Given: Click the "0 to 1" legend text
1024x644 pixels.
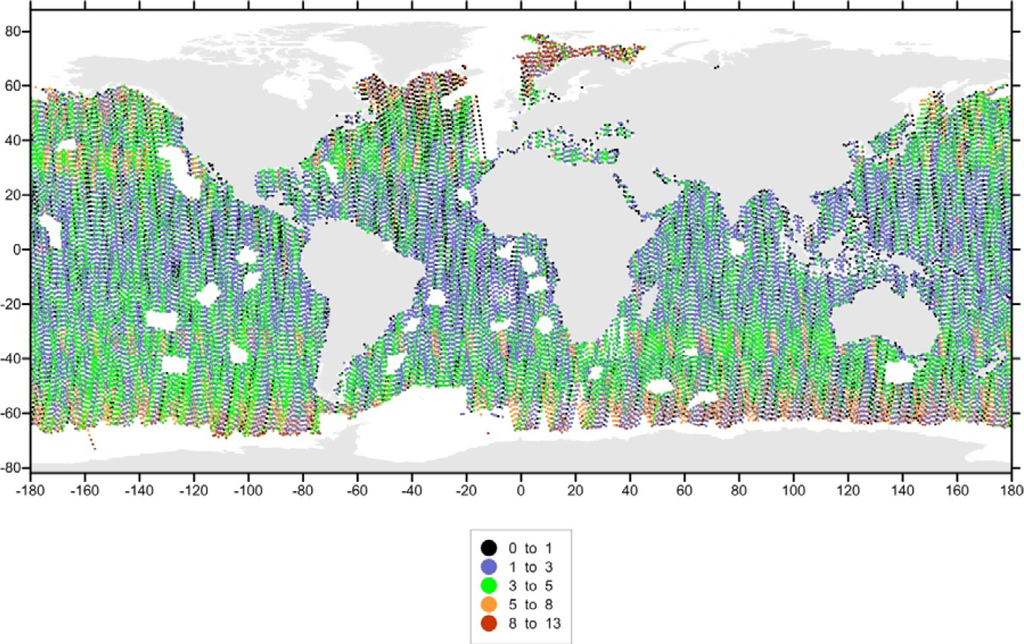Looking at the screenshot, I should point(529,547).
